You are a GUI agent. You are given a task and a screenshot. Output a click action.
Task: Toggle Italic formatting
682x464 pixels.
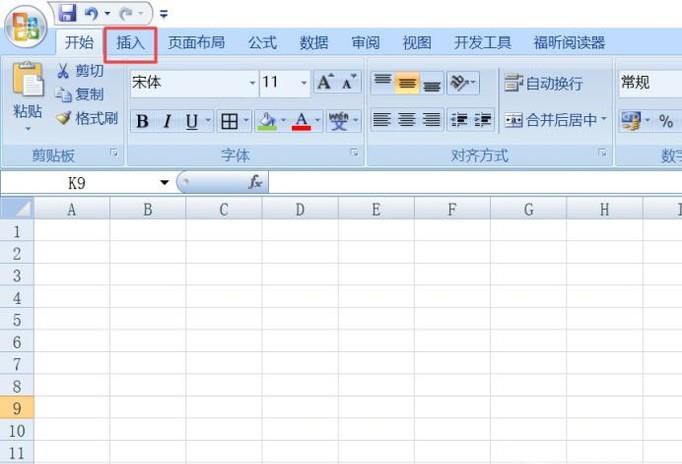(167, 121)
